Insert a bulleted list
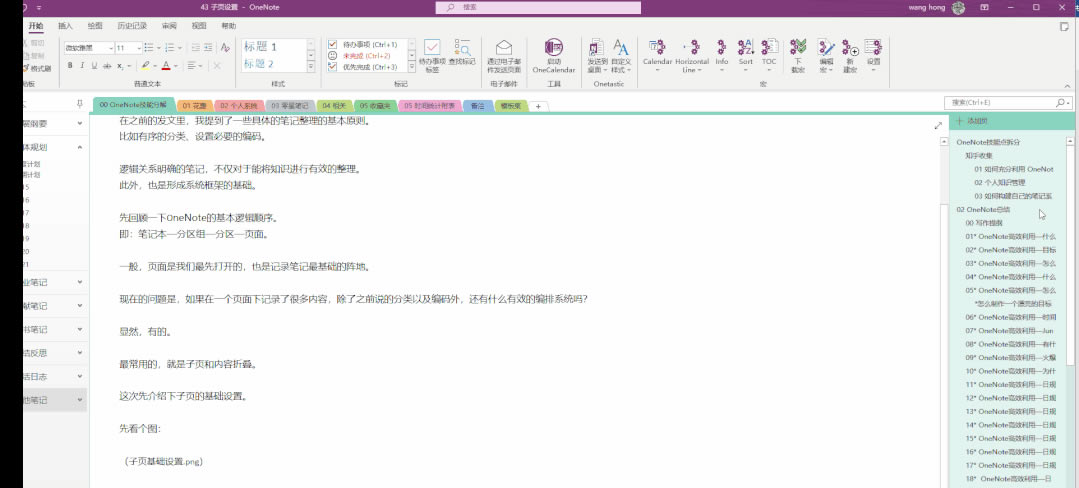Viewport: 1079px width, 488px height. click(x=151, y=47)
